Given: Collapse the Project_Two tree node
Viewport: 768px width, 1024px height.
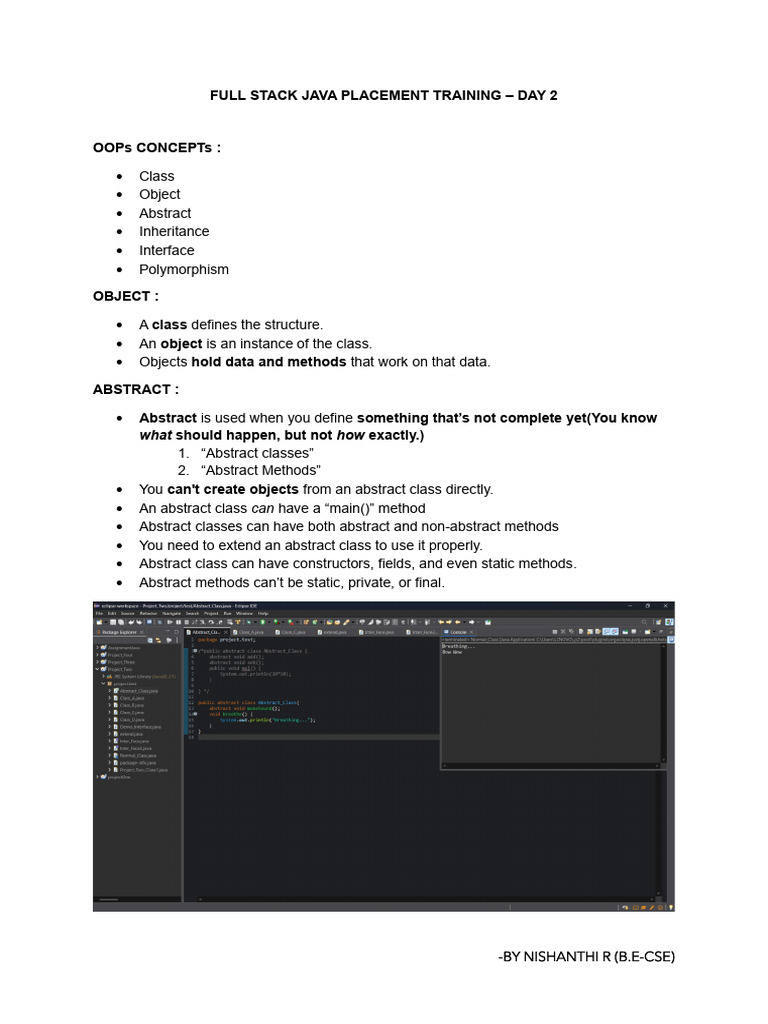Looking at the screenshot, I should (97, 669).
